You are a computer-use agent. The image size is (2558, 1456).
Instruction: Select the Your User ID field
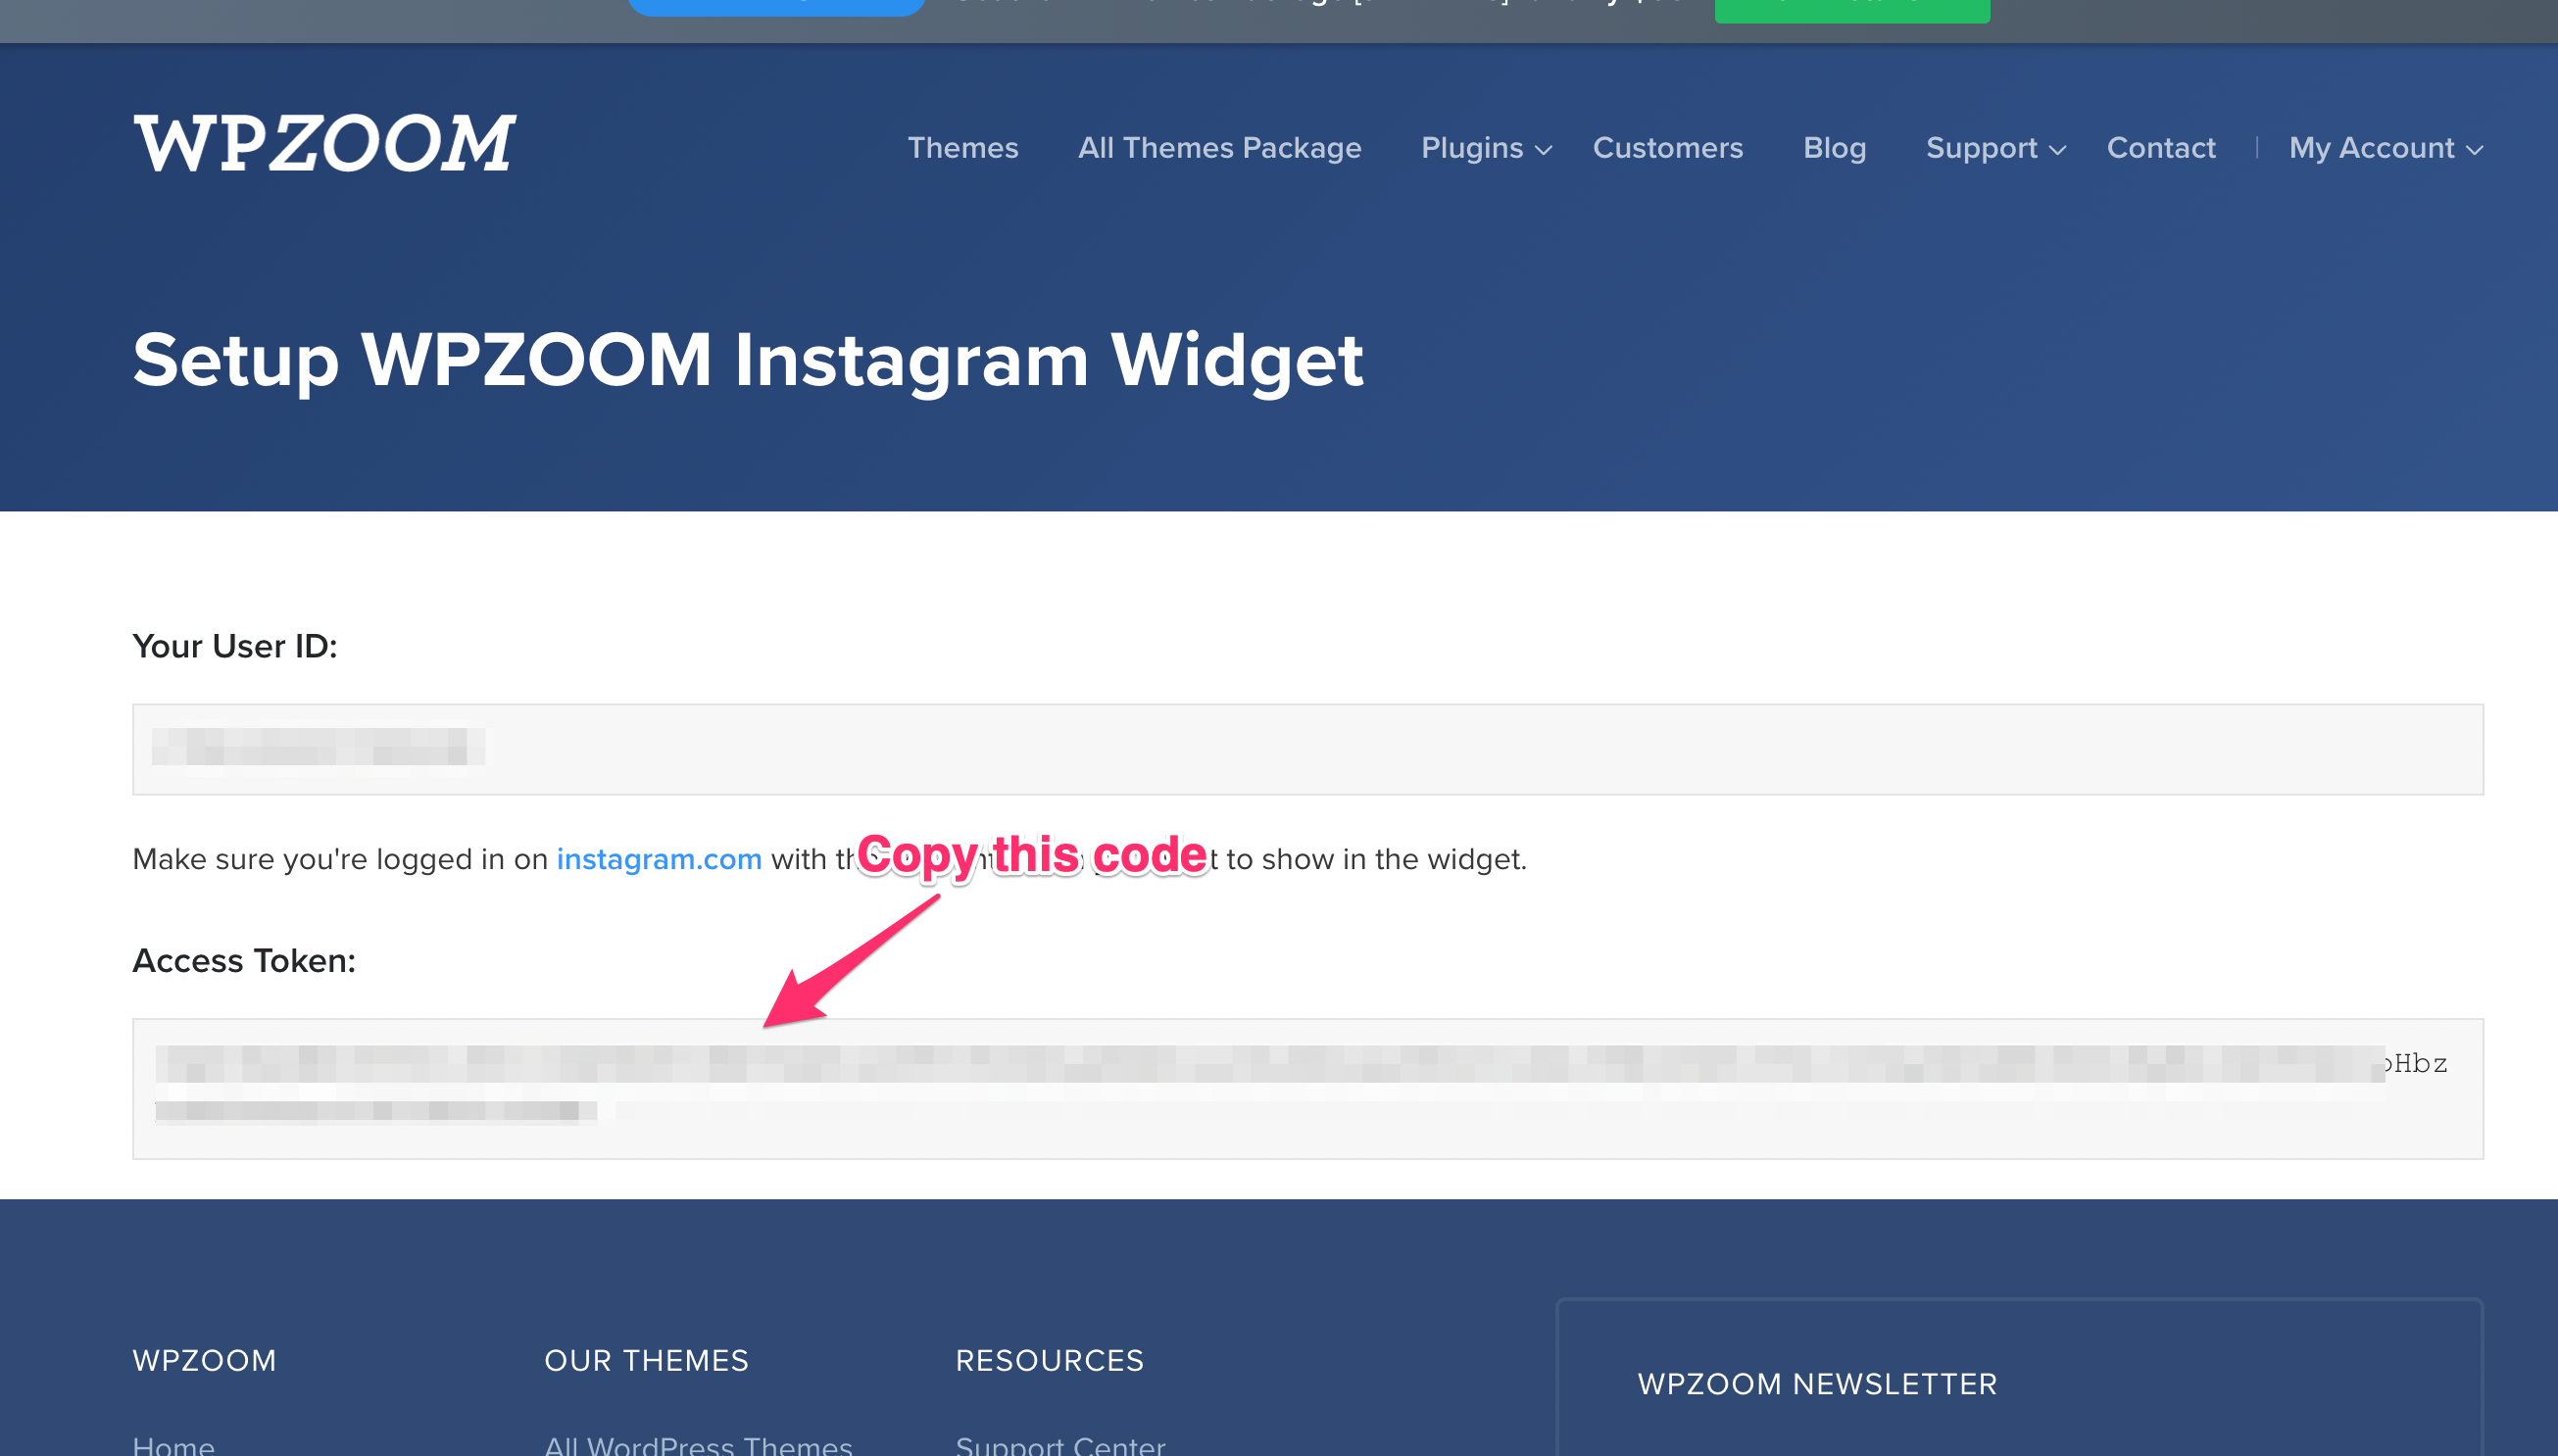pyautogui.click(x=1307, y=749)
